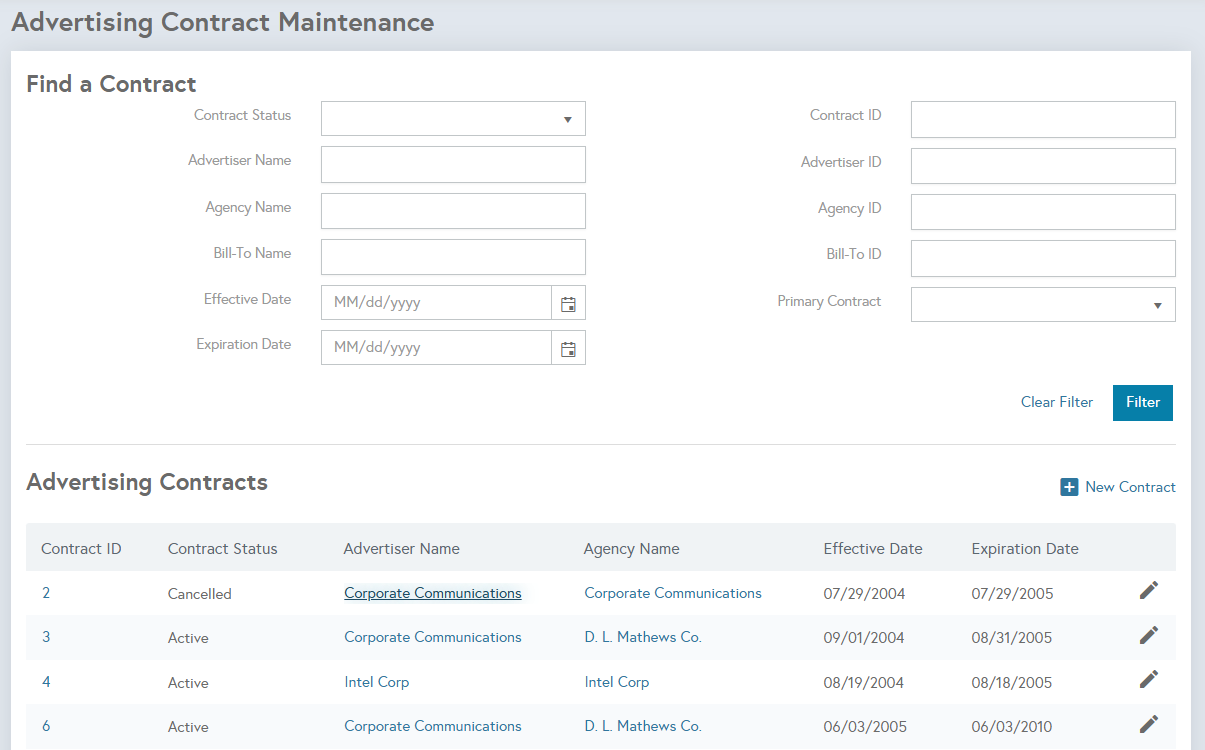Click the Agency Name input field
This screenshot has height=750, width=1205.
pyautogui.click(x=453, y=211)
